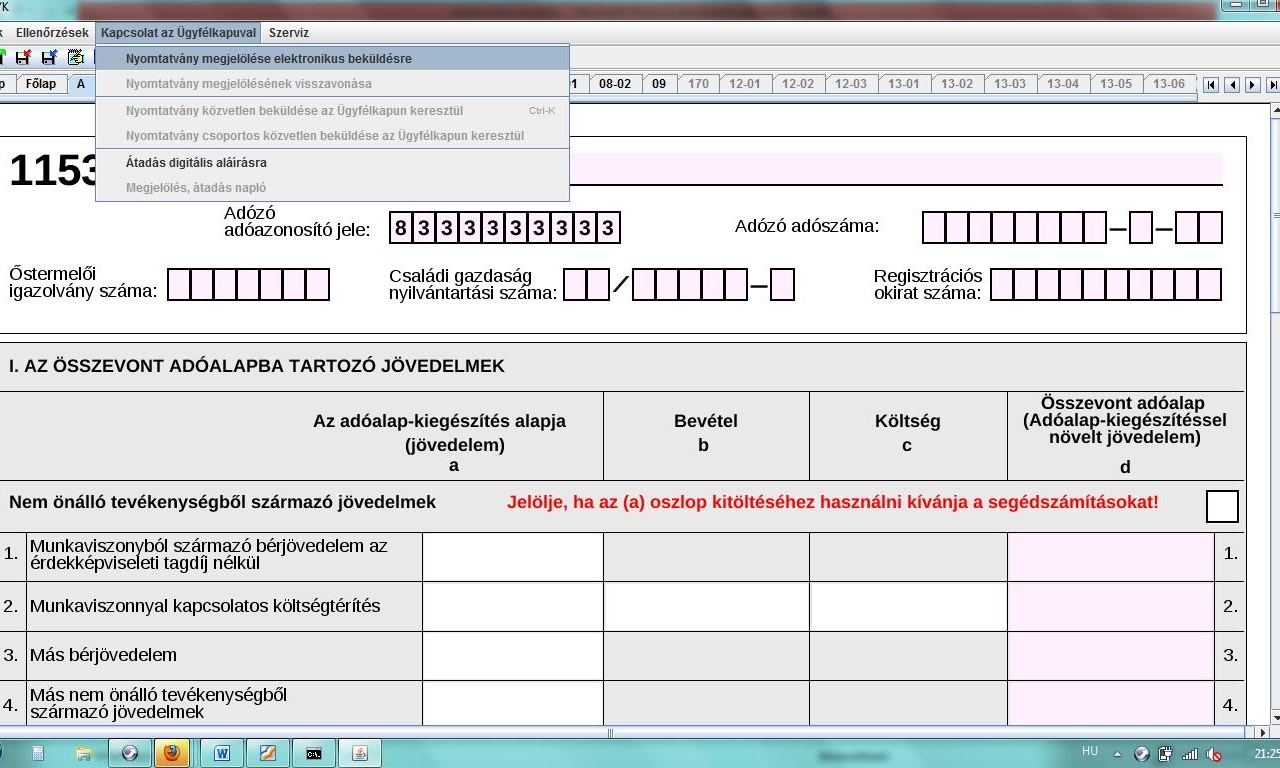
Task: Click row 1 column a income field
Action: (x=513, y=556)
